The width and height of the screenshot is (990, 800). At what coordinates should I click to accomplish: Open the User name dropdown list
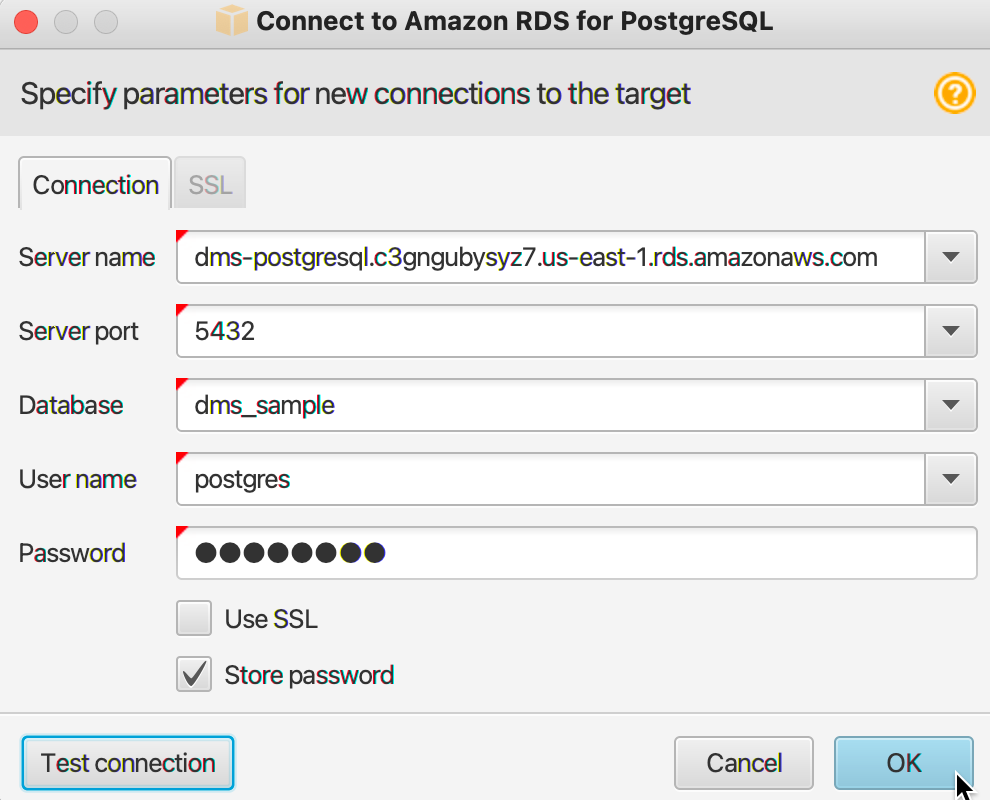[x=951, y=479]
